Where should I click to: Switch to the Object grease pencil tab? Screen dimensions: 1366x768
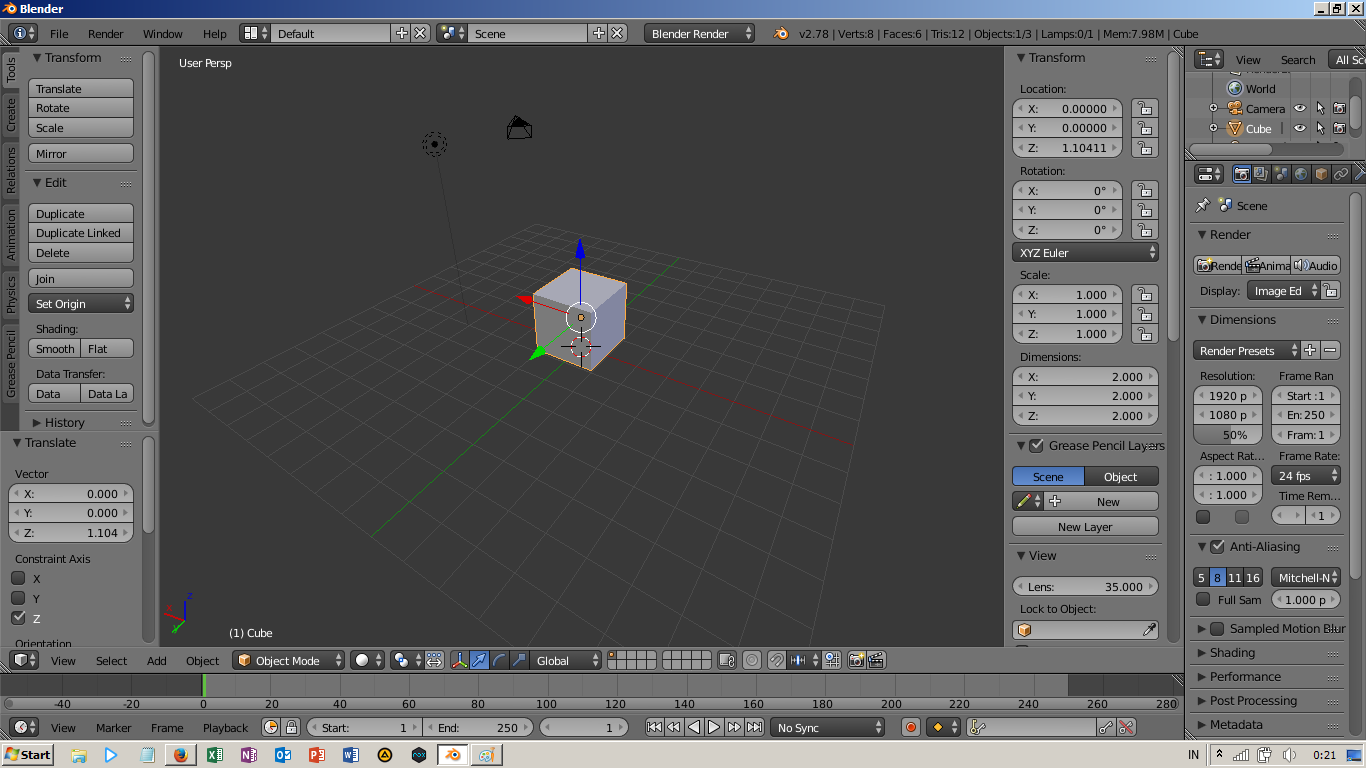[1120, 477]
